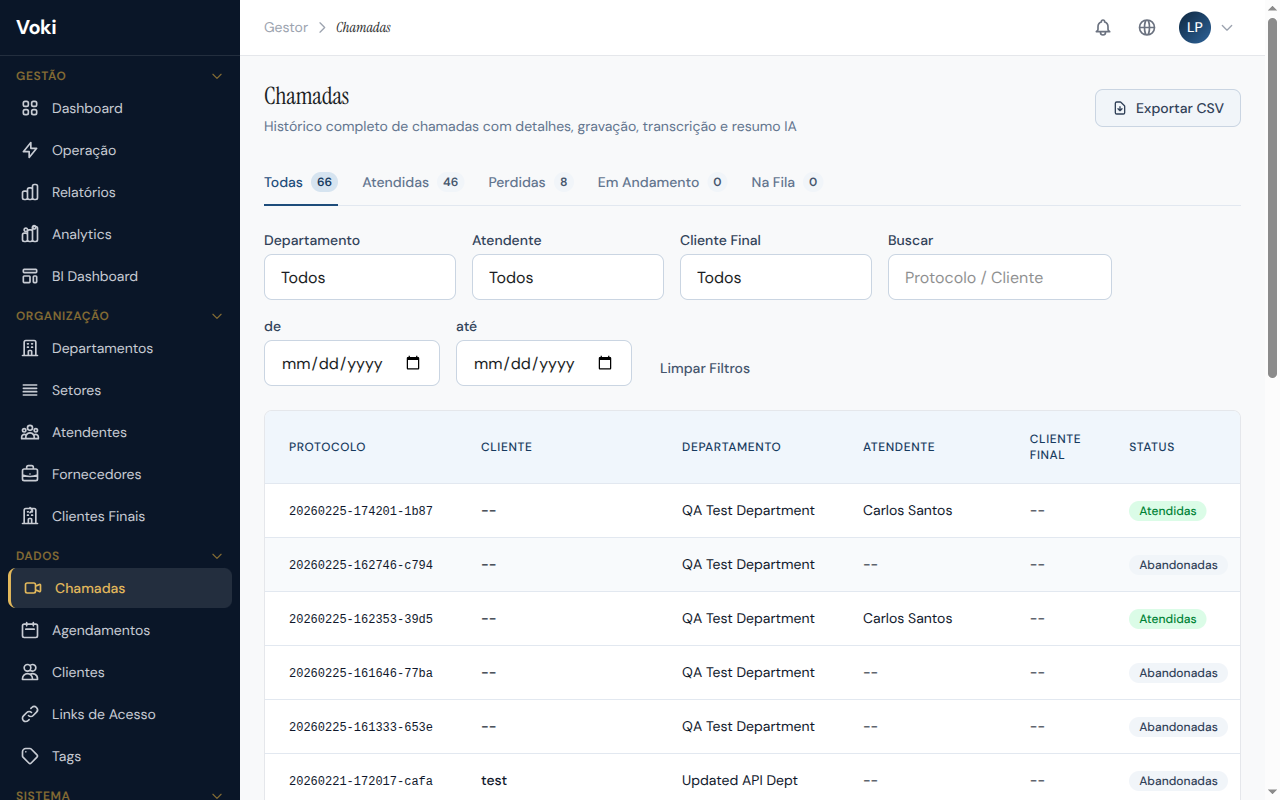This screenshot has width=1280, height=800.
Task: Open the Atendente filter dropdown
Action: pos(568,277)
